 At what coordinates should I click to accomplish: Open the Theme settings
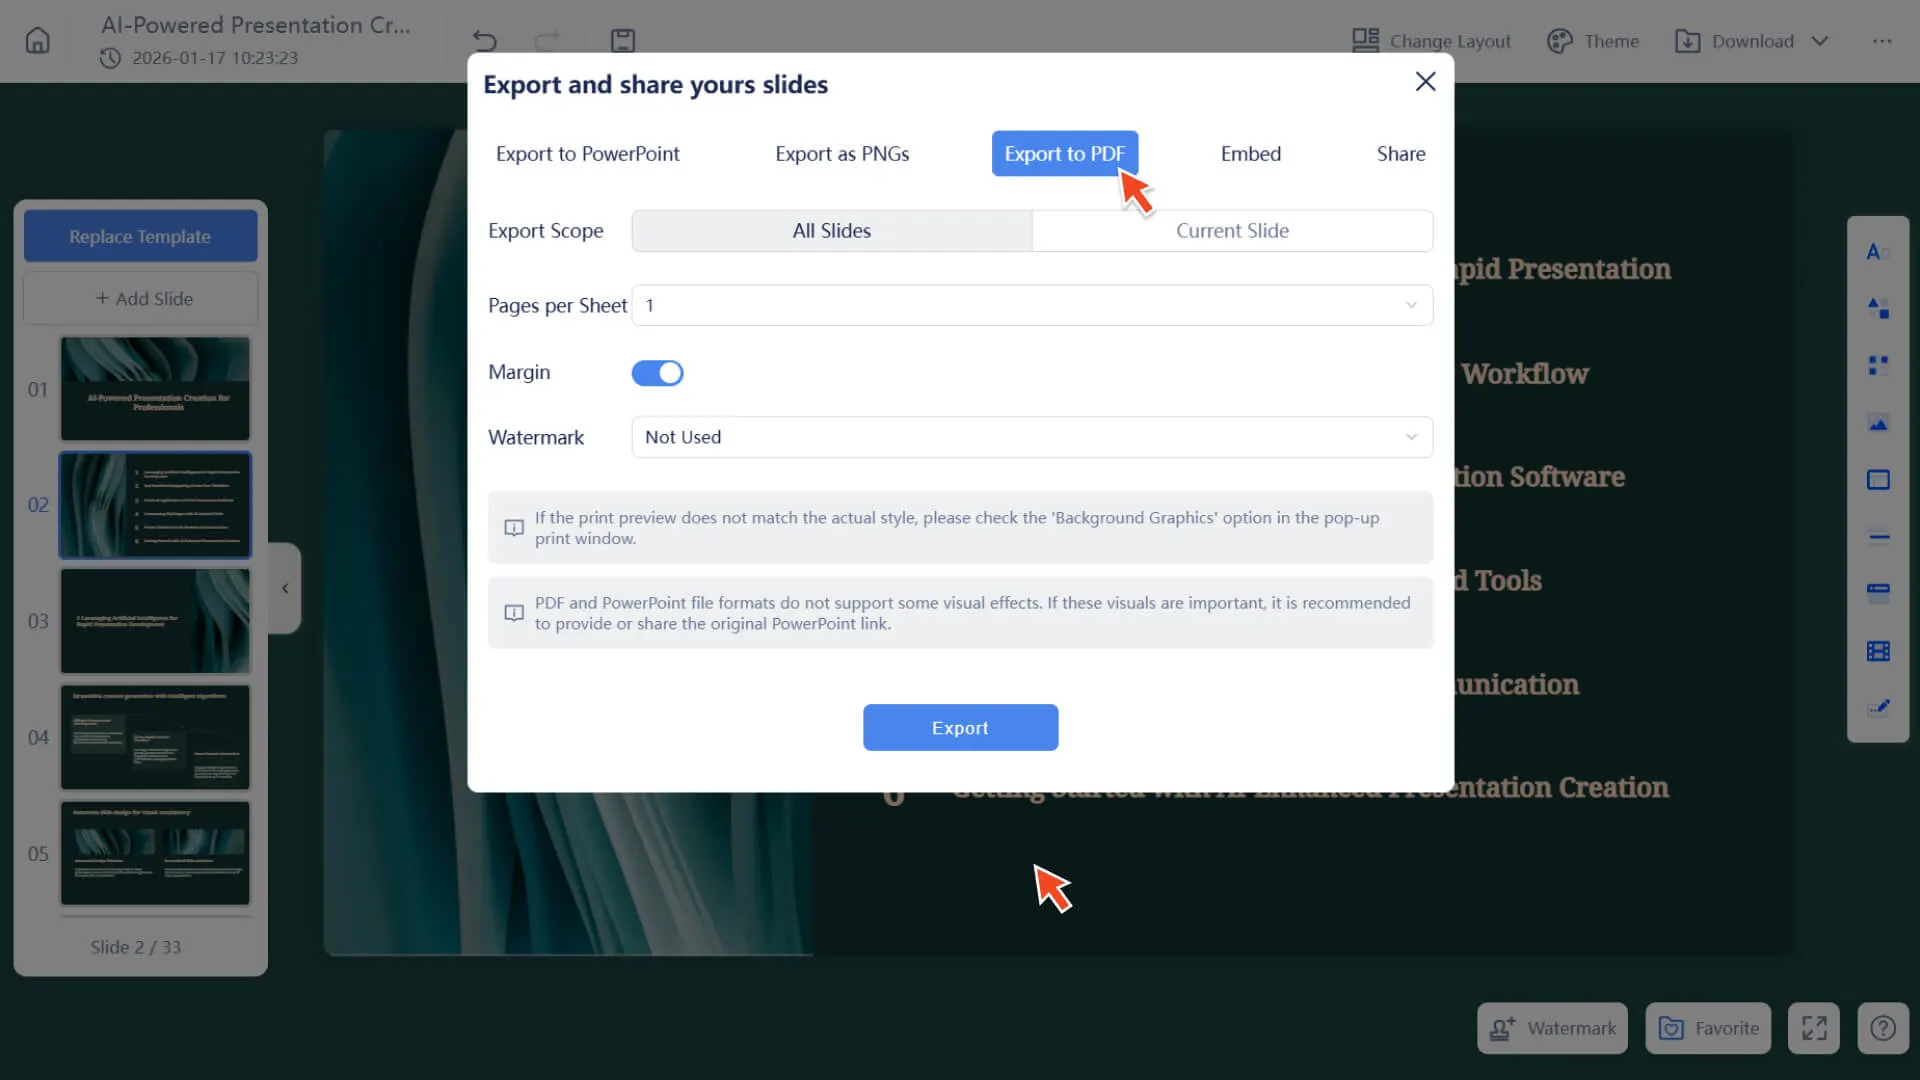tap(1593, 41)
